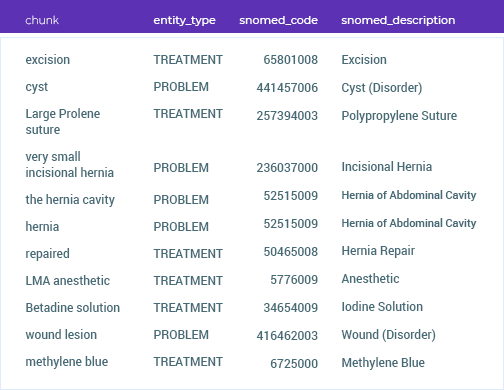Select the Large Prolene suture cell
This screenshot has width=504, height=390.
(x=63, y=122)
